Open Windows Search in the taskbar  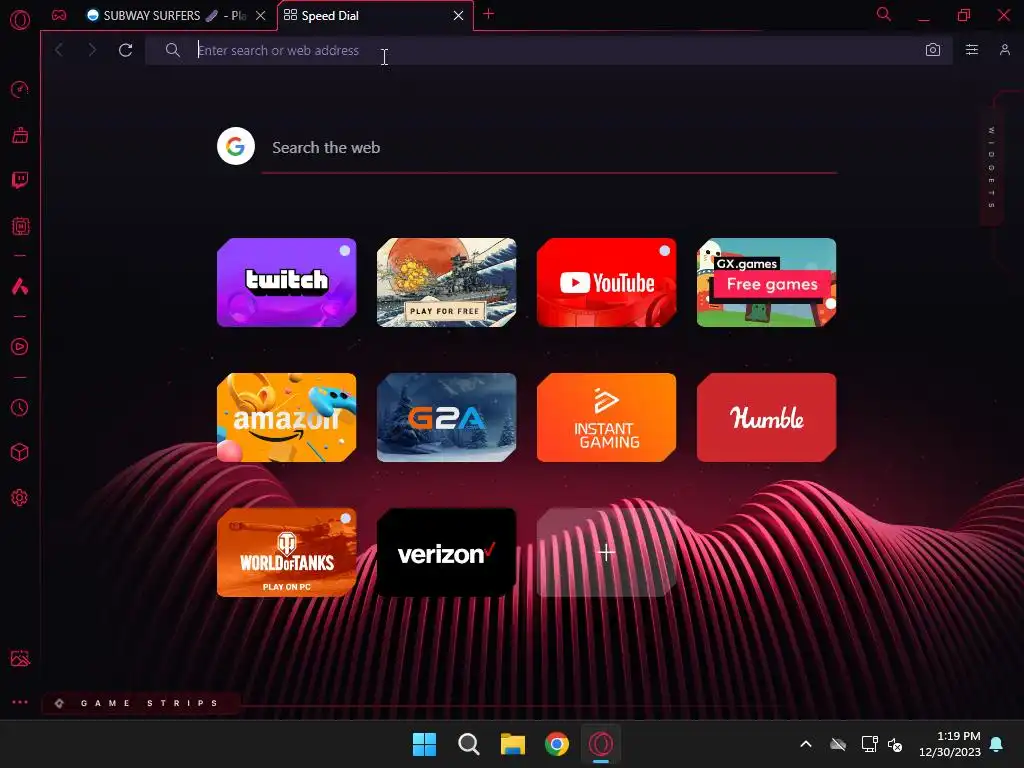point(468,744)
